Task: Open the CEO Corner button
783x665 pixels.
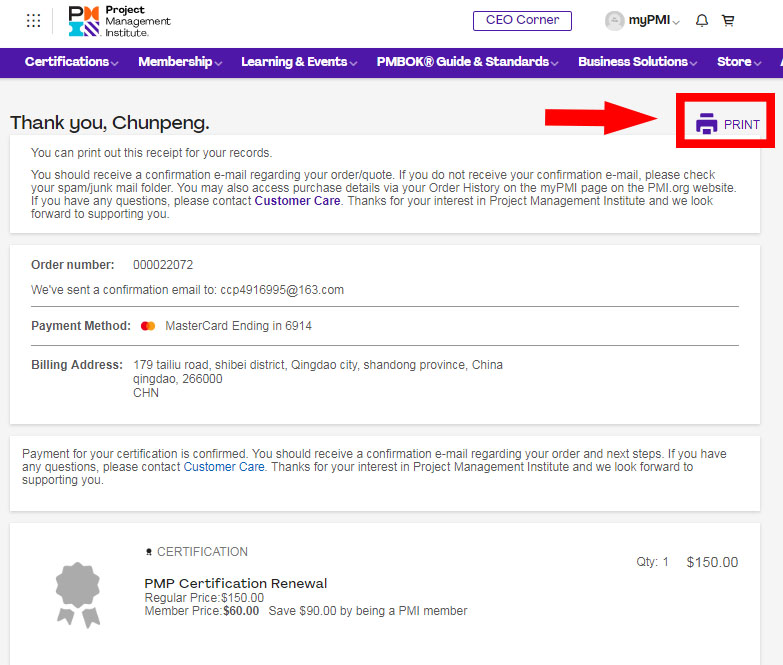Action: click(x=522, y=20)
